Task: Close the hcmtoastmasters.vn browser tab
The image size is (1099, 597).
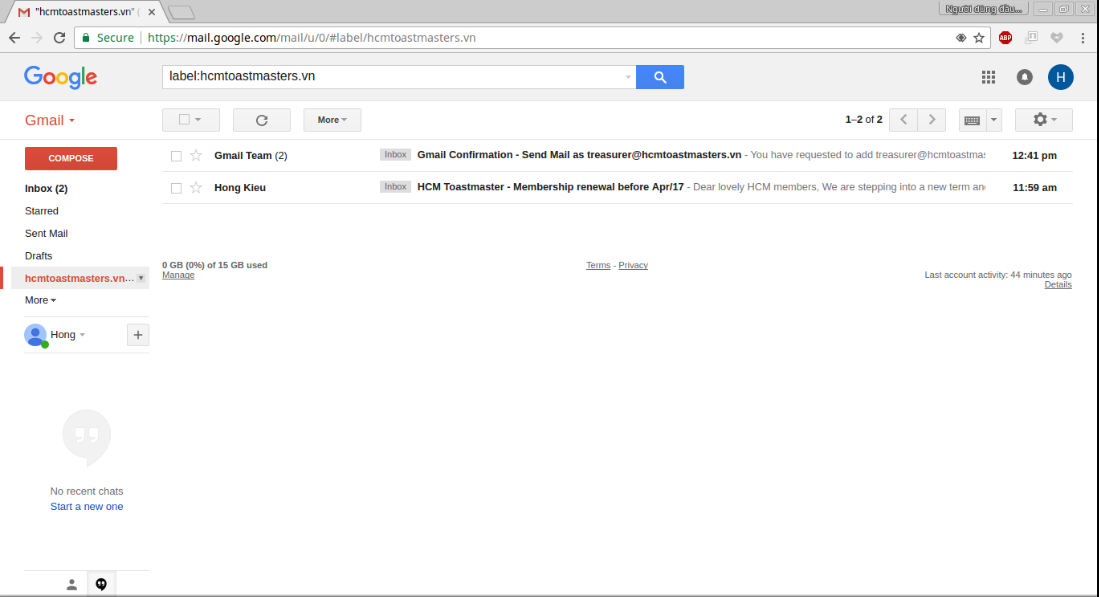Action: 151,12
